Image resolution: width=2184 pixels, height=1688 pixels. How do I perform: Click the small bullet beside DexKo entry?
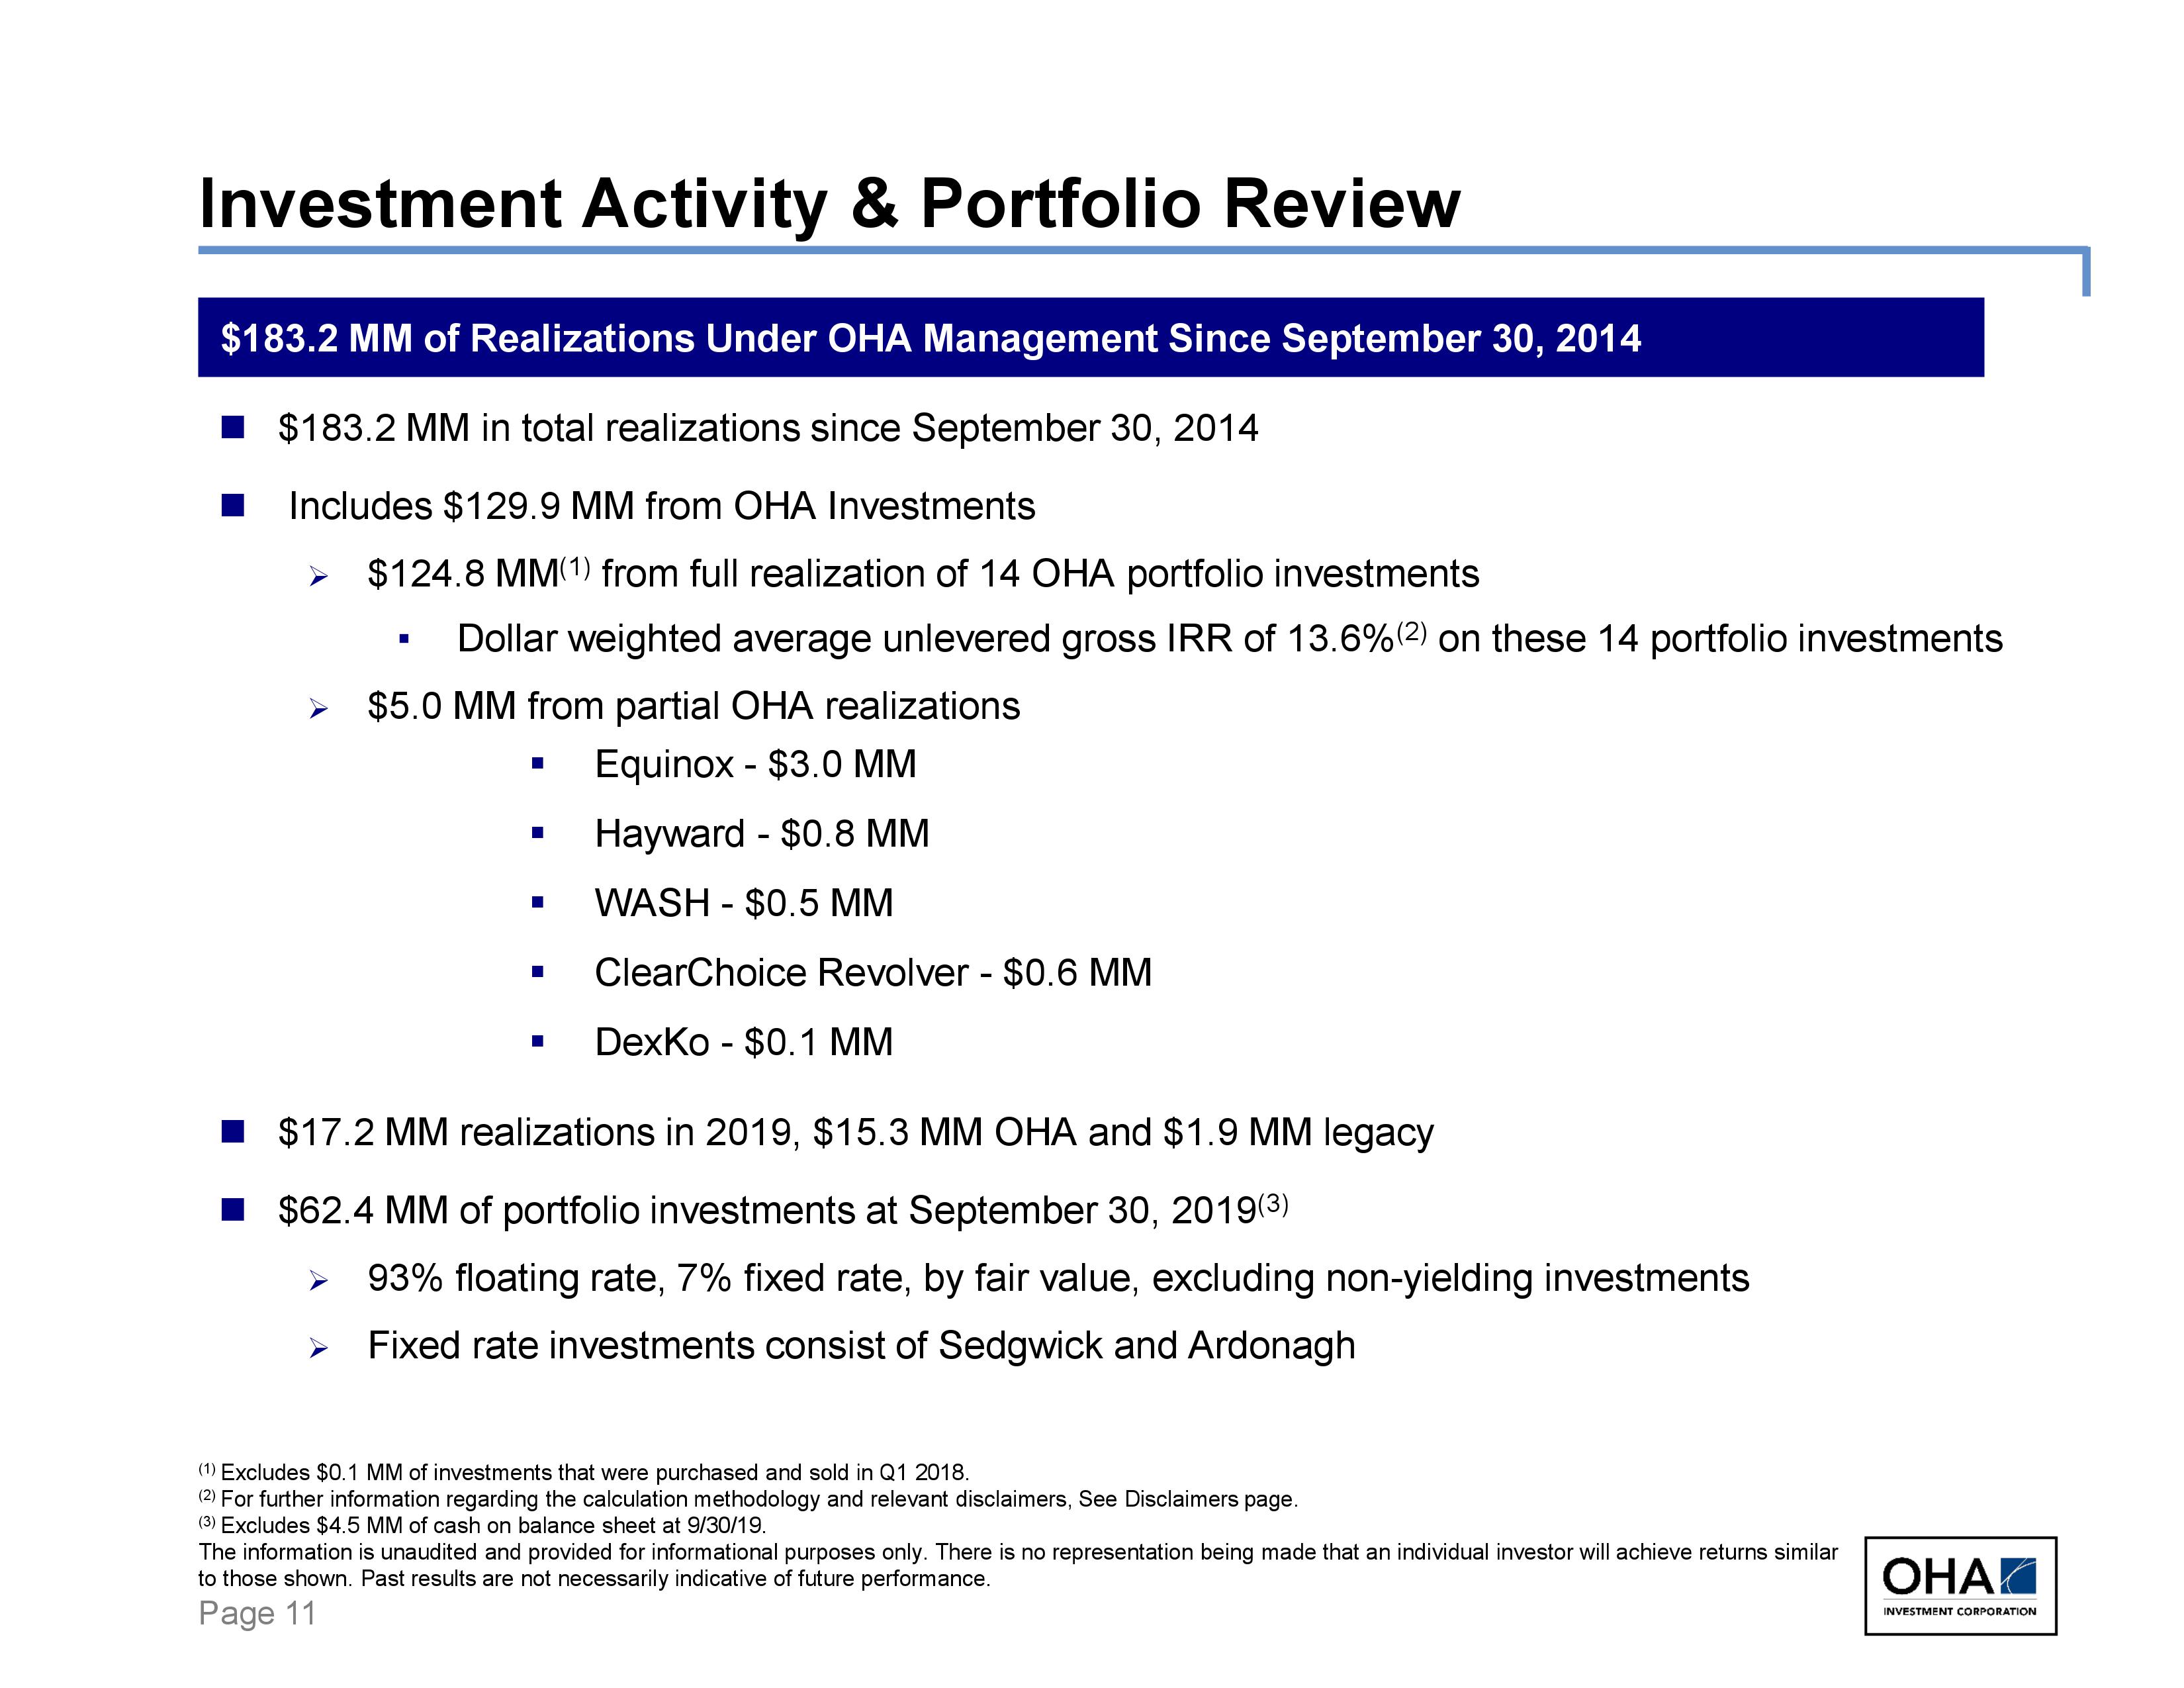coord(538,1042)
